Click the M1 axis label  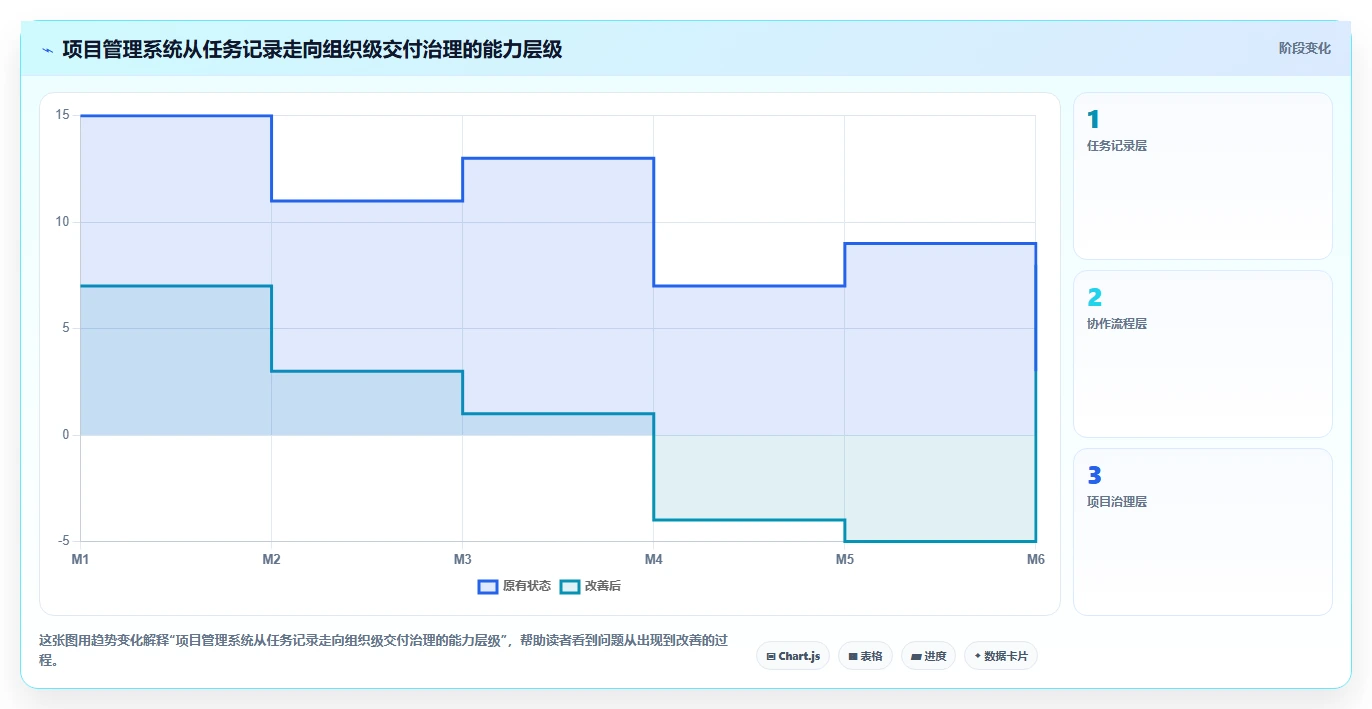(80, 559)
